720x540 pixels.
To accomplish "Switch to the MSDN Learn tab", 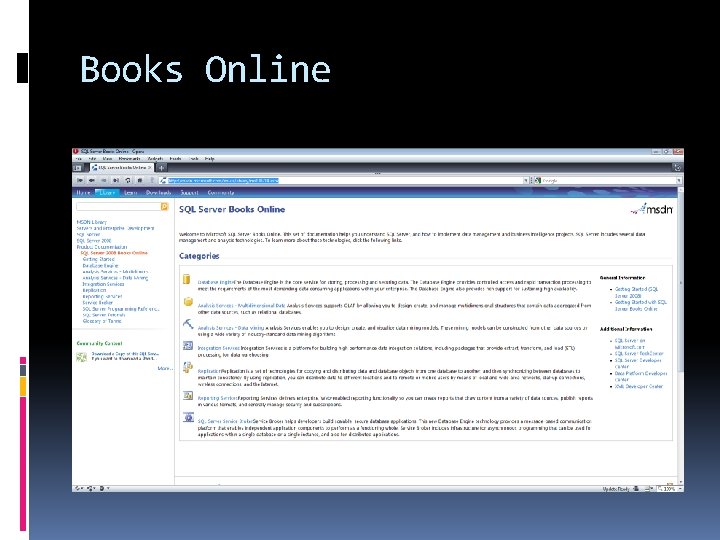I will pos(130,192).
